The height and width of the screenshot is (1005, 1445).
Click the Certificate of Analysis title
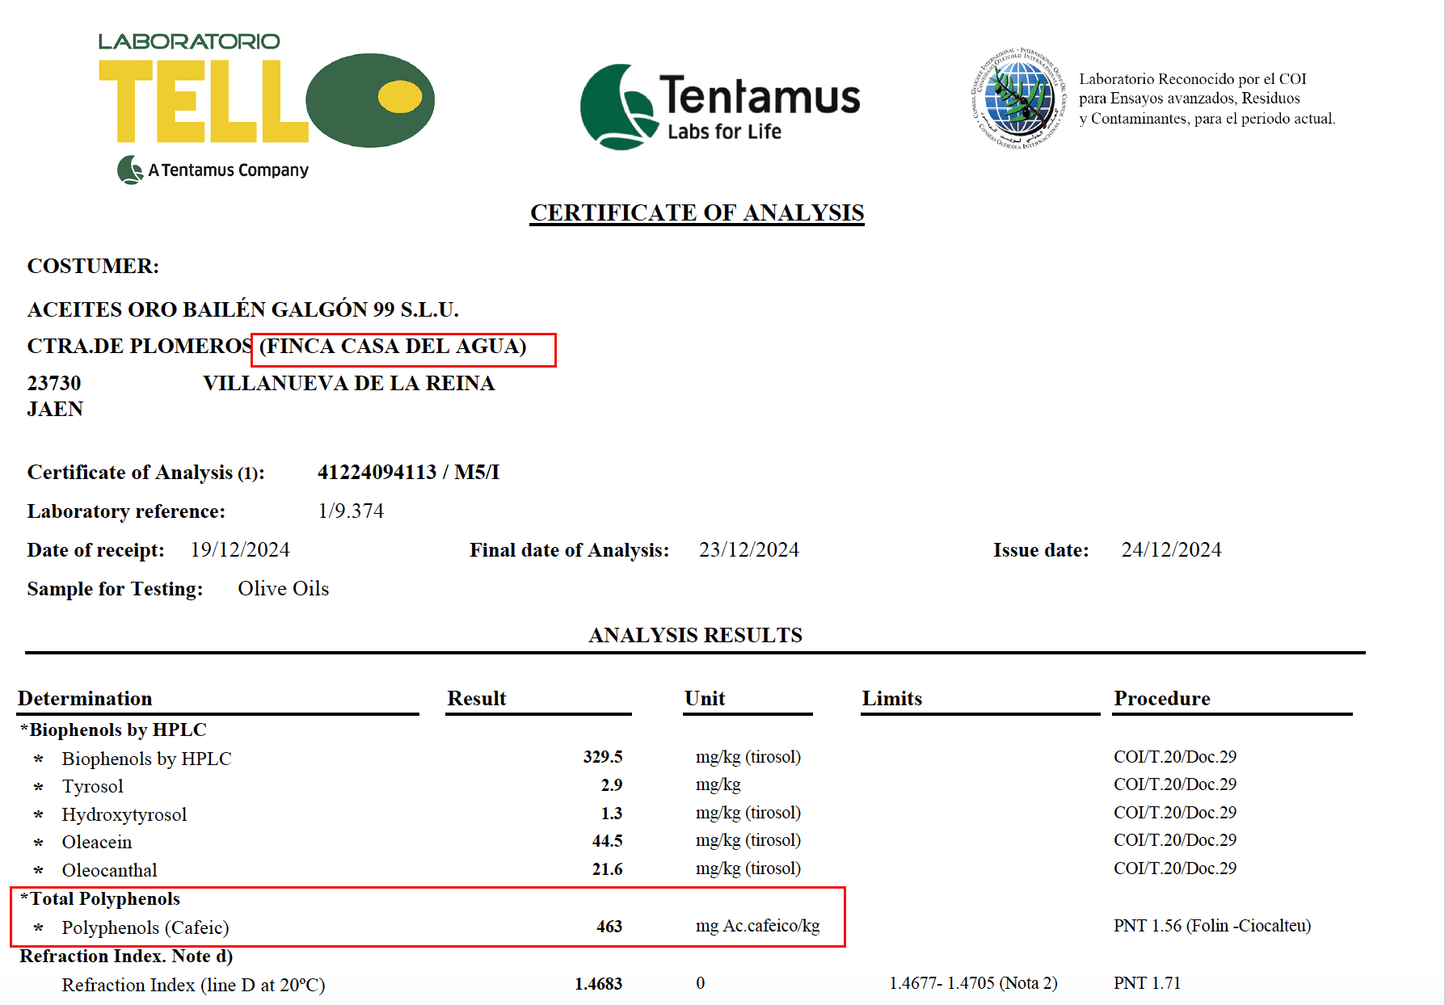[696, 213]
